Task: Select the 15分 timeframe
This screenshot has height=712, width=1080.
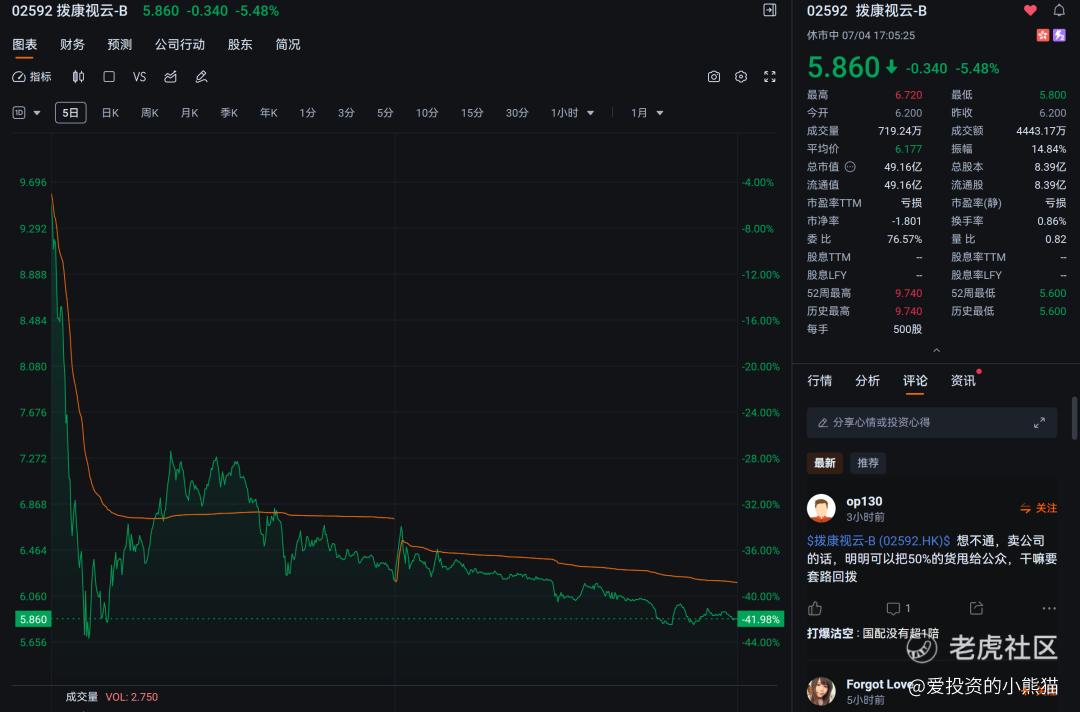Action: (x=472, y=113)
